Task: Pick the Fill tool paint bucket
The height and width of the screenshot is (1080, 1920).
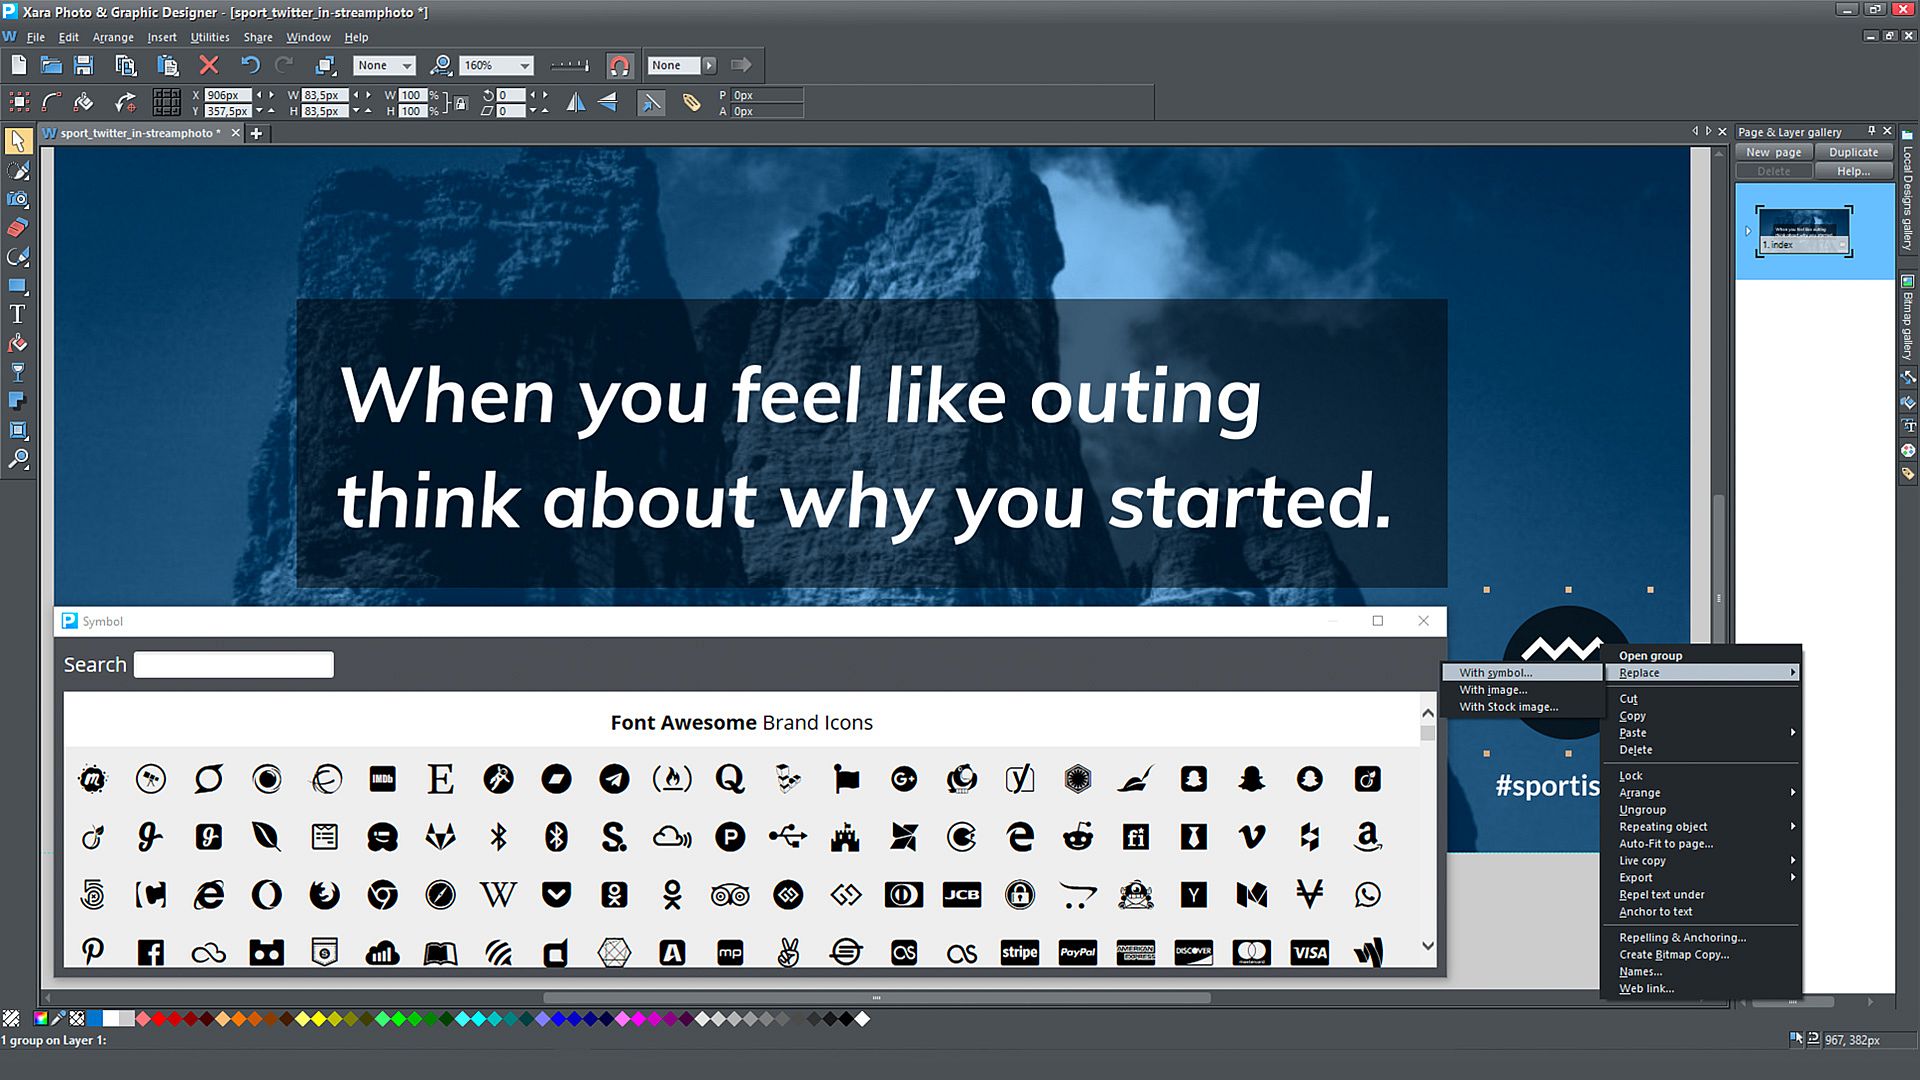Action: coord(17,343)
